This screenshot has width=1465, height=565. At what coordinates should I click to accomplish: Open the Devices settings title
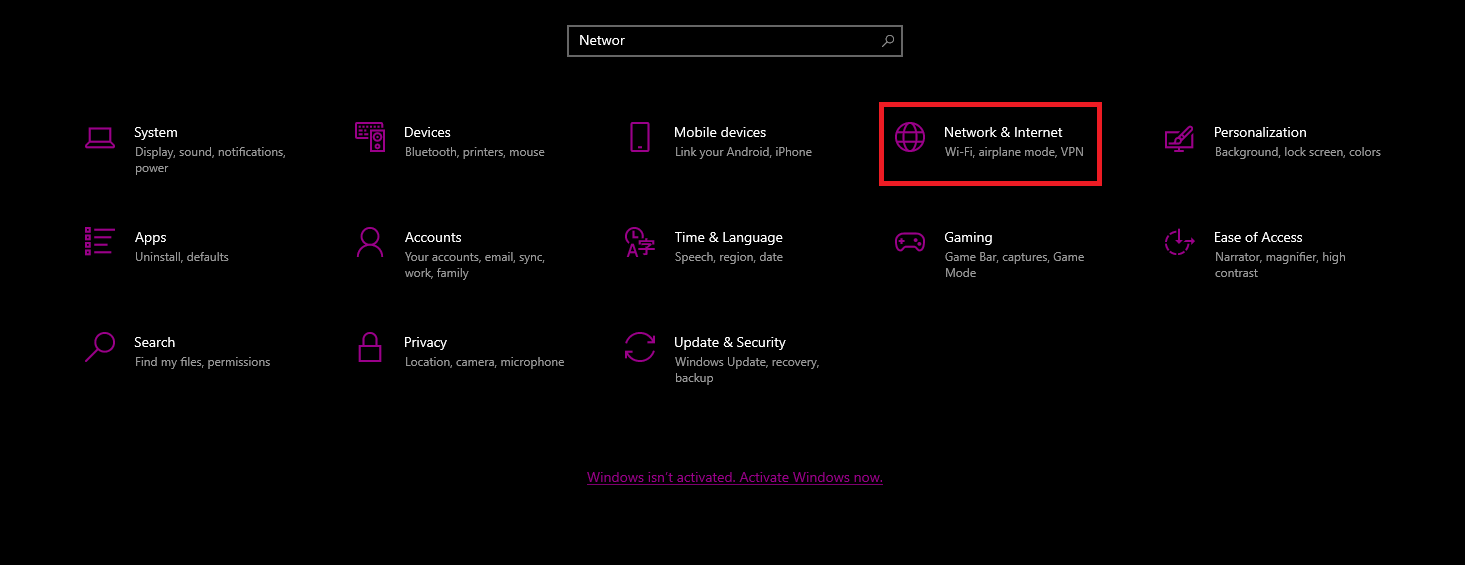click(x=427, y=132)
